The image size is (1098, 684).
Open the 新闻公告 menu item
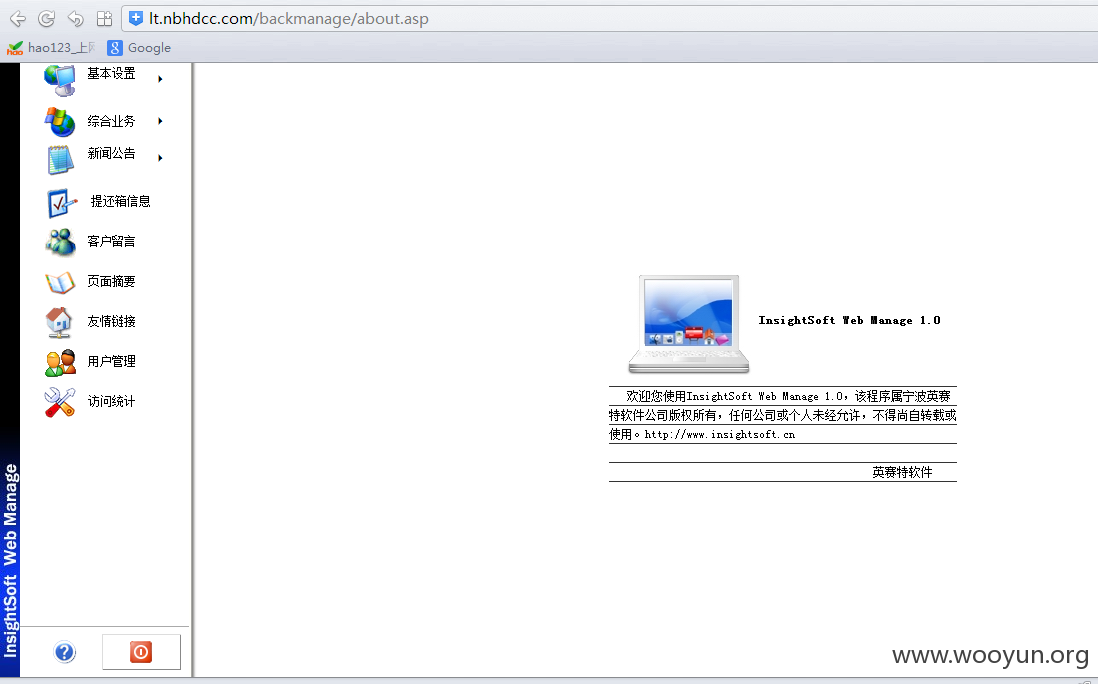pyautogui.click(x=111, y=153)
